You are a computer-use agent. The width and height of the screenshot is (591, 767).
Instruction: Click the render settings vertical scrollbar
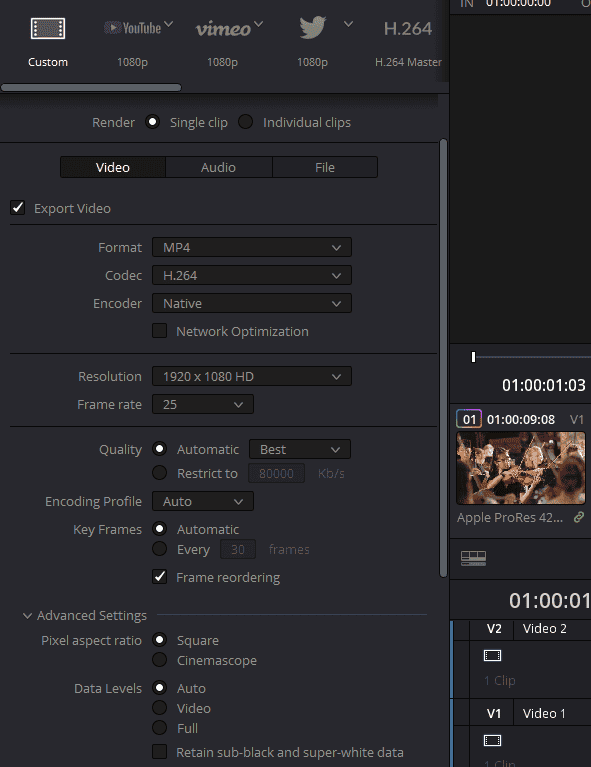pyautogui.click(x=443, y=358)
